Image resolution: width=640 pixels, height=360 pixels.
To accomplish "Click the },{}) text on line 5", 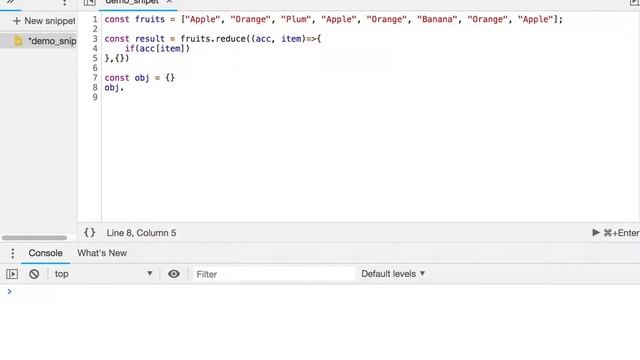I will 117,58.
